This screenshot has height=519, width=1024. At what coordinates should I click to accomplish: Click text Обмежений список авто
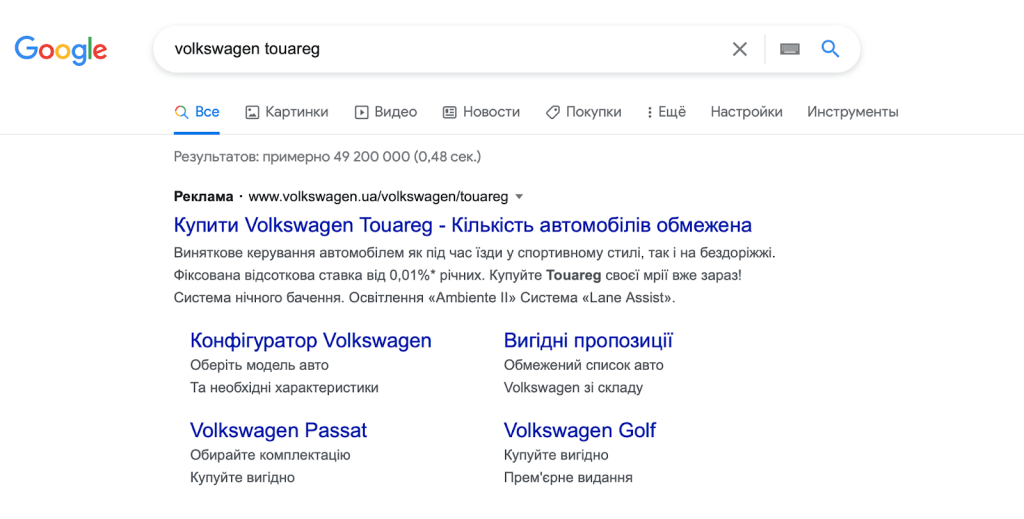point(583,366)
